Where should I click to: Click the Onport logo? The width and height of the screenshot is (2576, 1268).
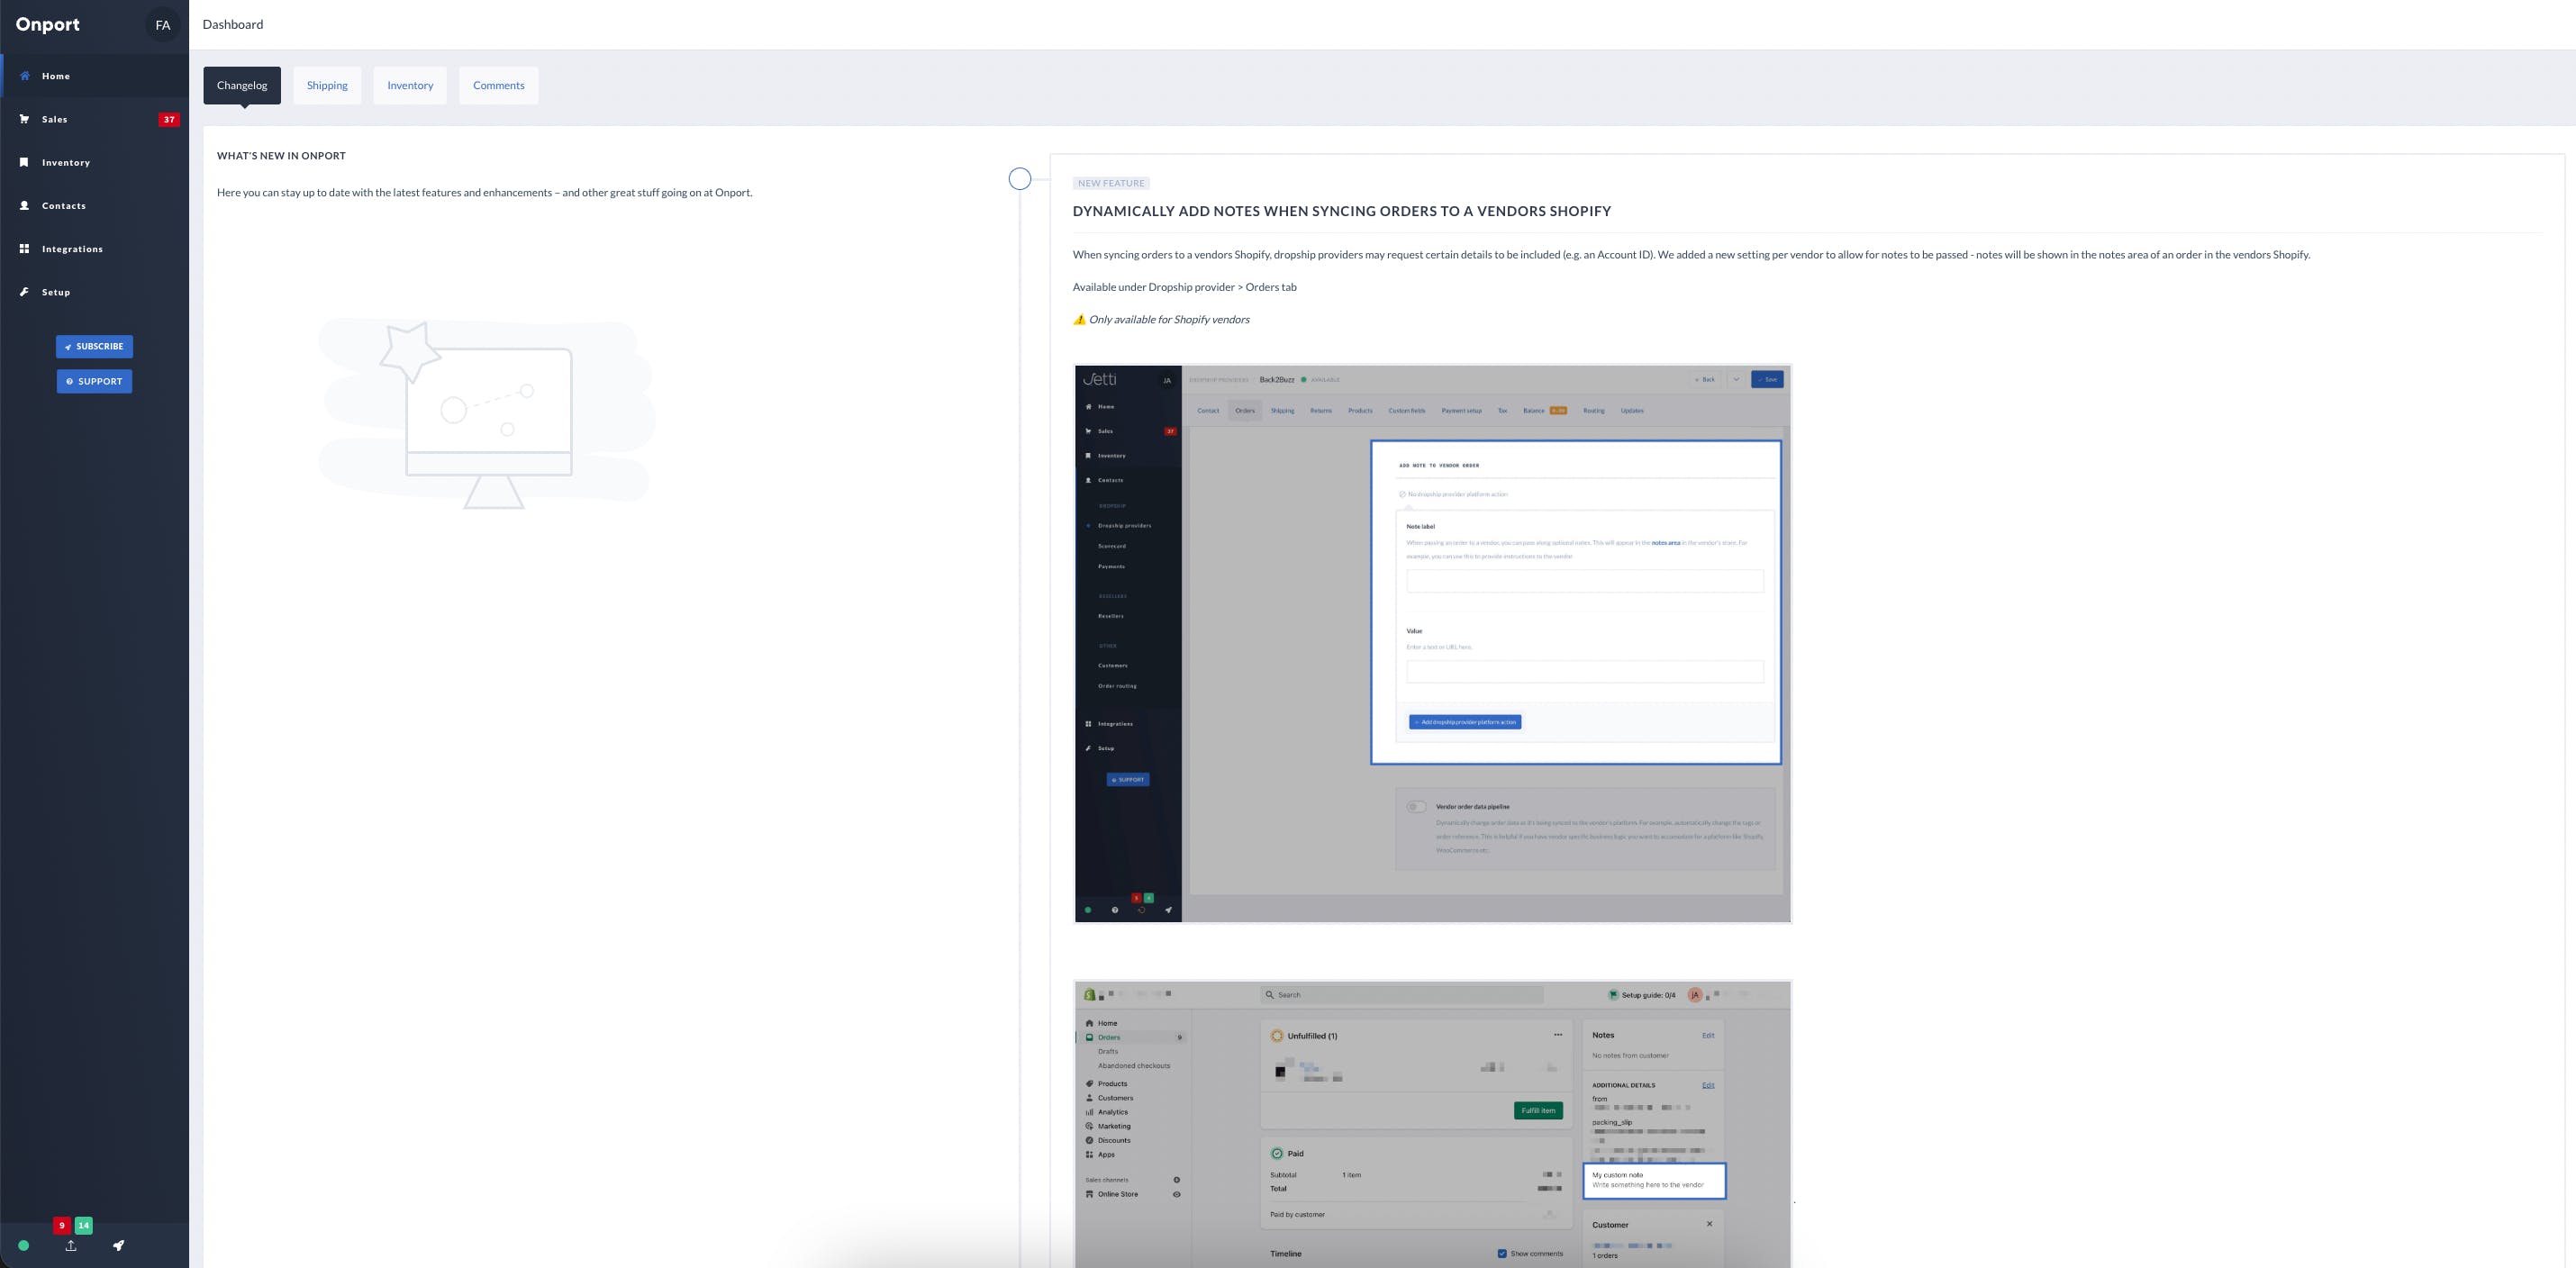[x=48, y=25]
